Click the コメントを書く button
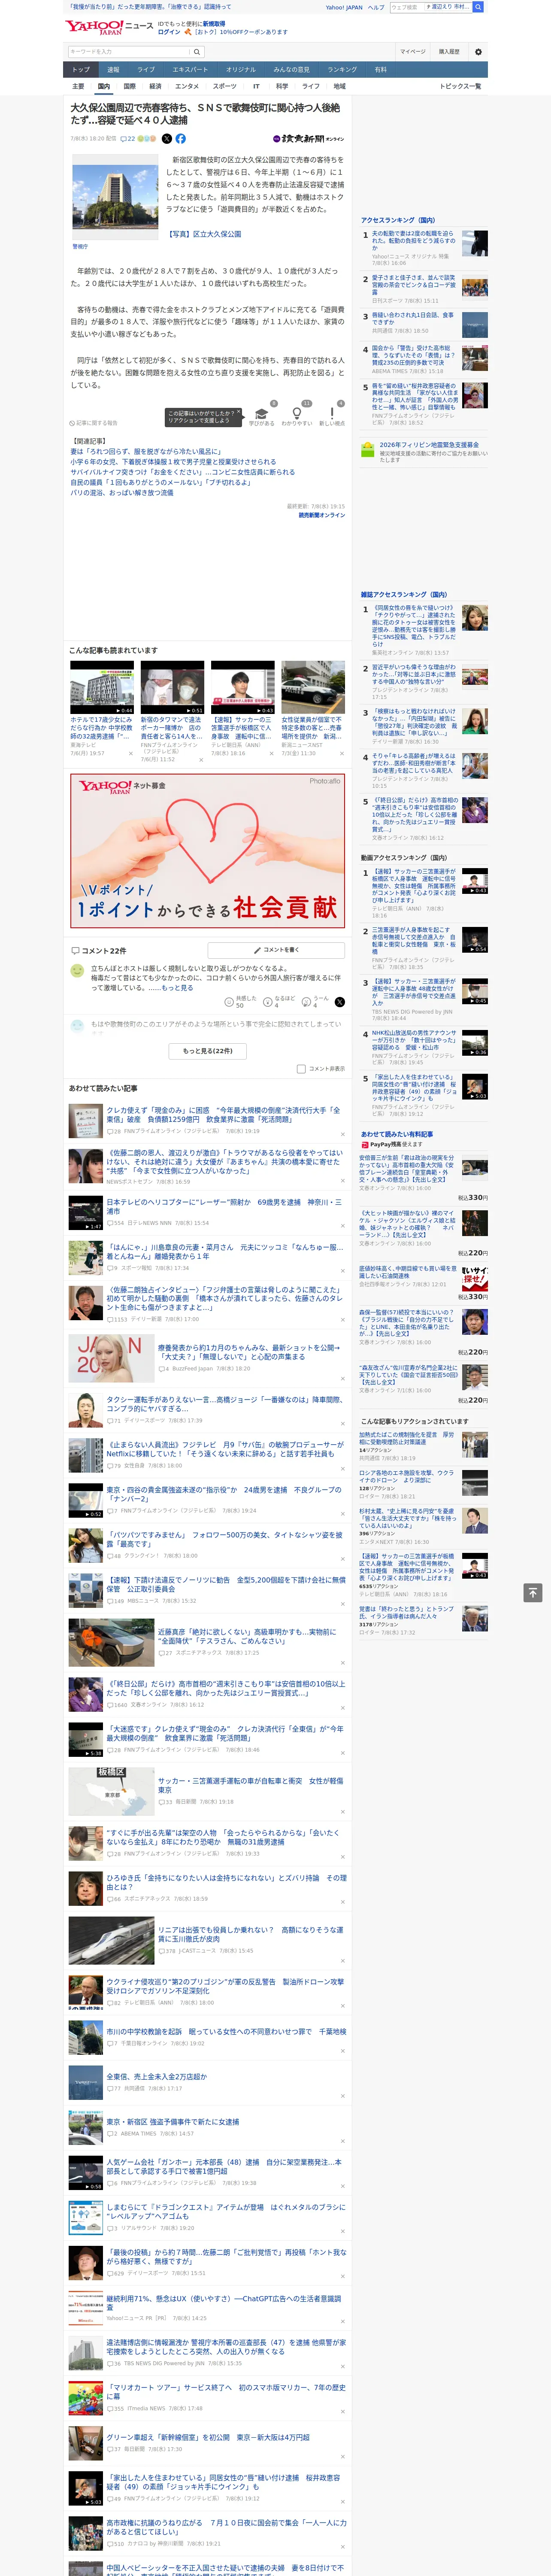 pyautogui.click(x=276, y=950)
